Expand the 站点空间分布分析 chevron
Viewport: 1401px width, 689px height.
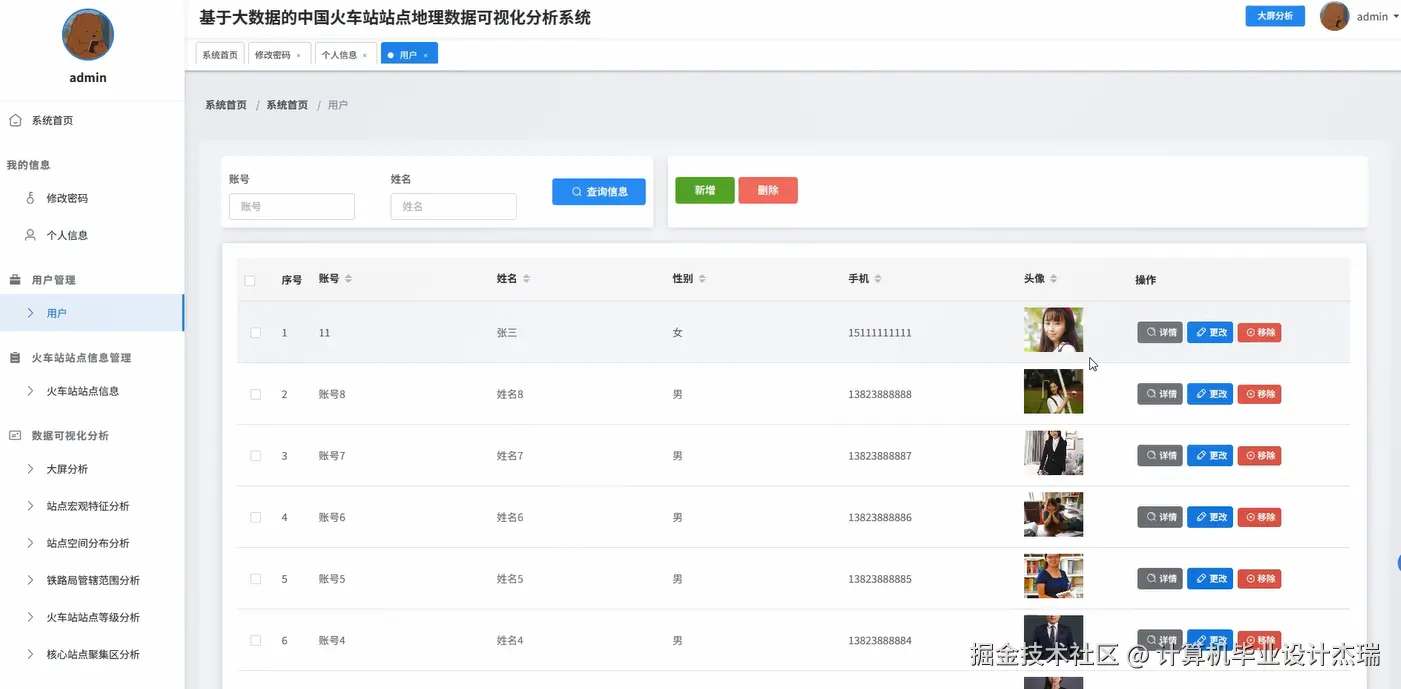[30, 543]
